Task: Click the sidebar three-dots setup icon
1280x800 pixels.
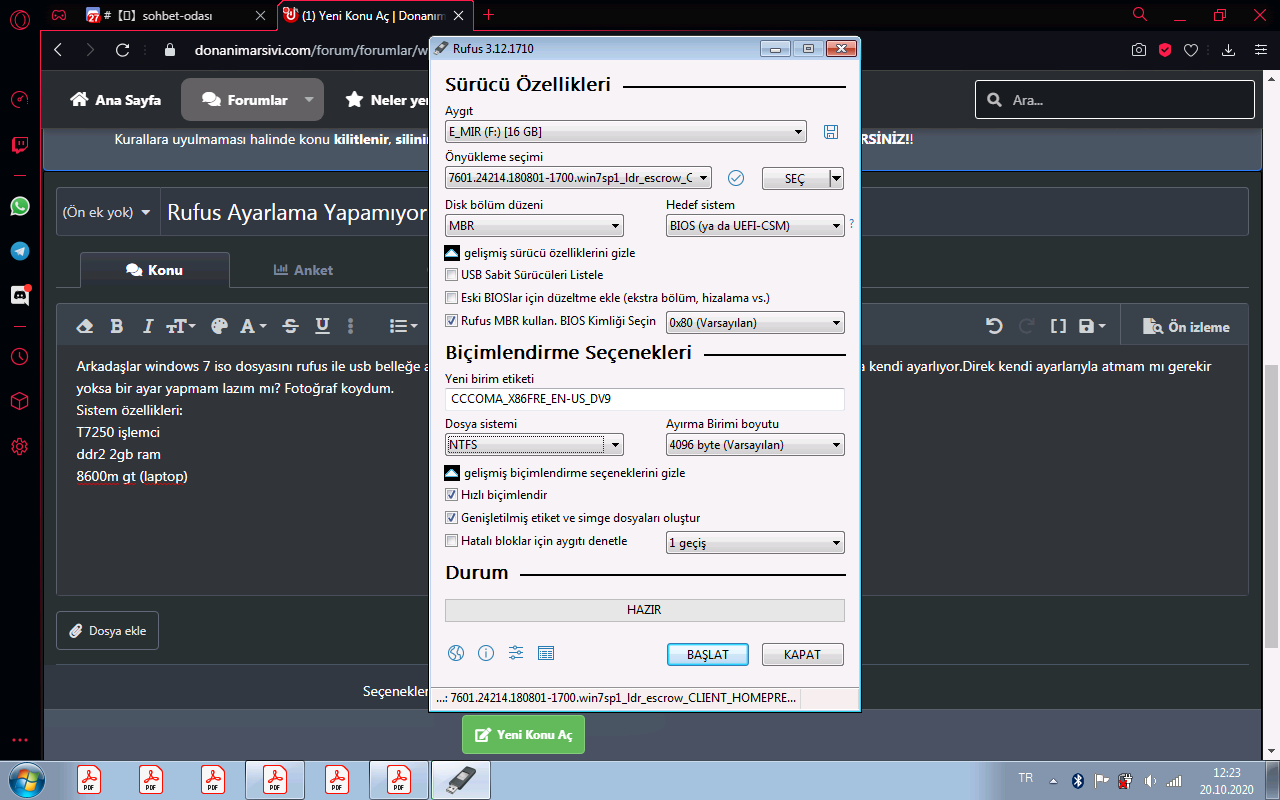Action: tap(19, 741)
